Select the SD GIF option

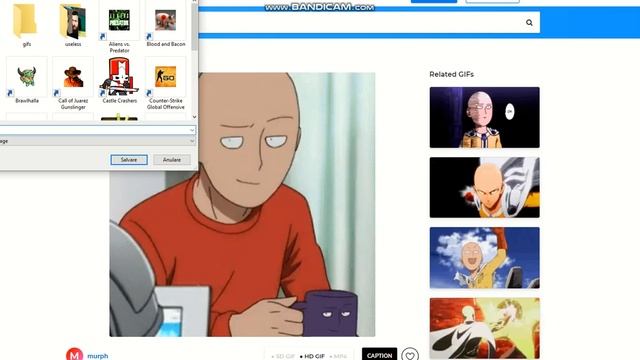[283, 356]
